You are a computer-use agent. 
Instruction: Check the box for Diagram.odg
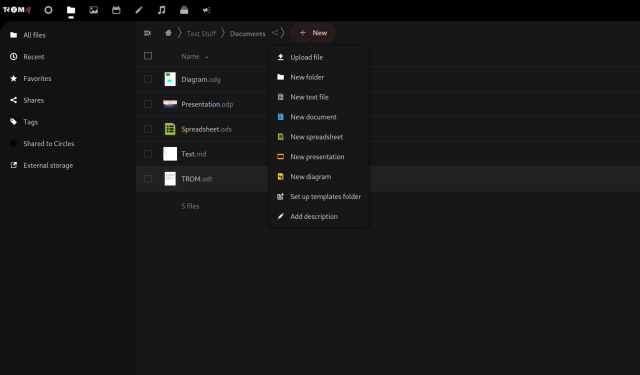coord(148,79)
